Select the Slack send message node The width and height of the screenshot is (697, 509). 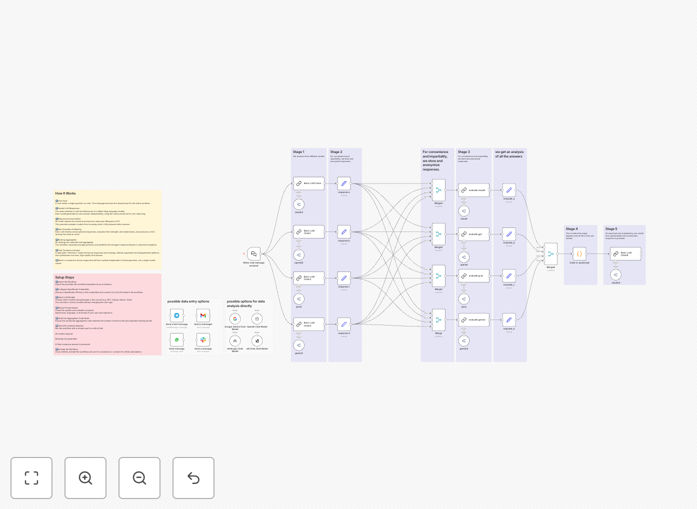pyautogui.click(x=203, y=340)
